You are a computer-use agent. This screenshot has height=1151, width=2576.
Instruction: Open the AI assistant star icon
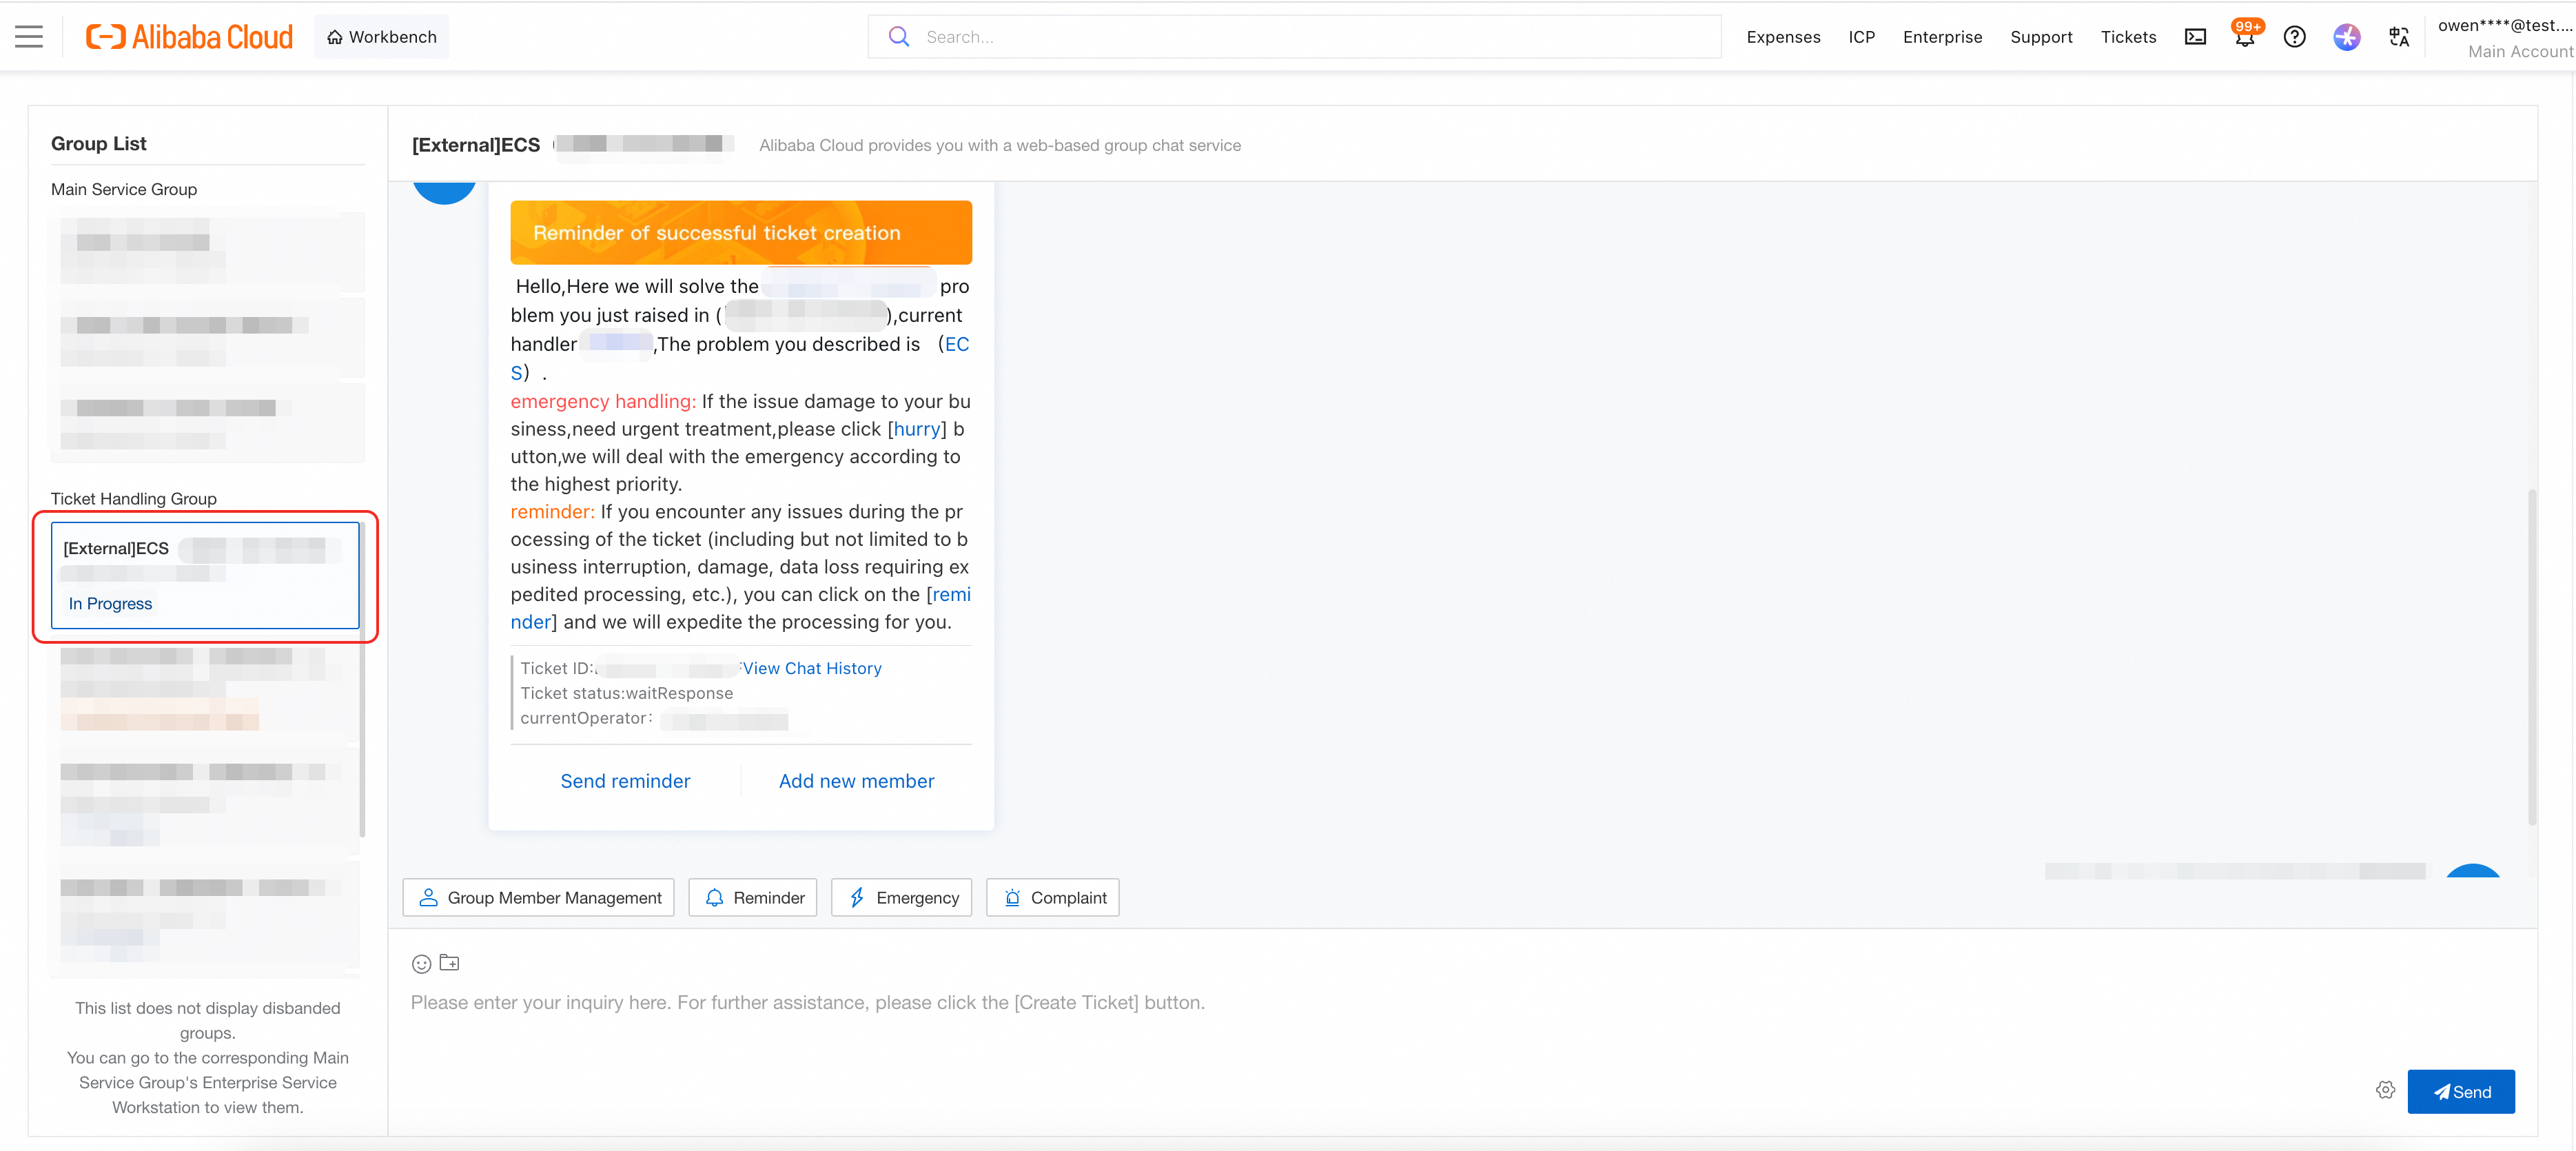click(2347, 37)
